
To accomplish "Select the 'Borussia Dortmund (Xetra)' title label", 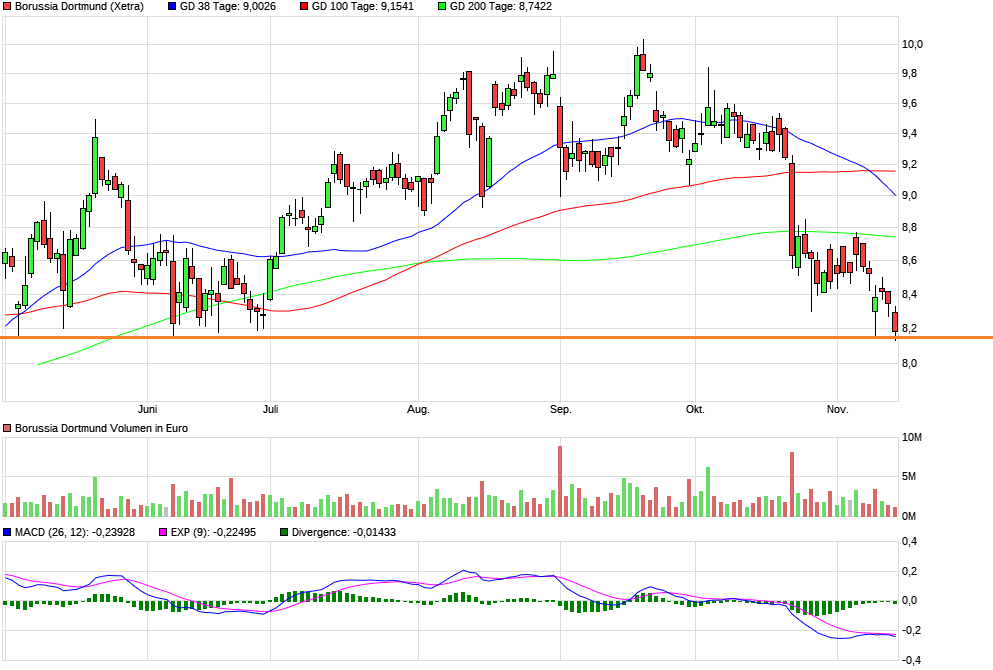I will [x=79, y=6].
